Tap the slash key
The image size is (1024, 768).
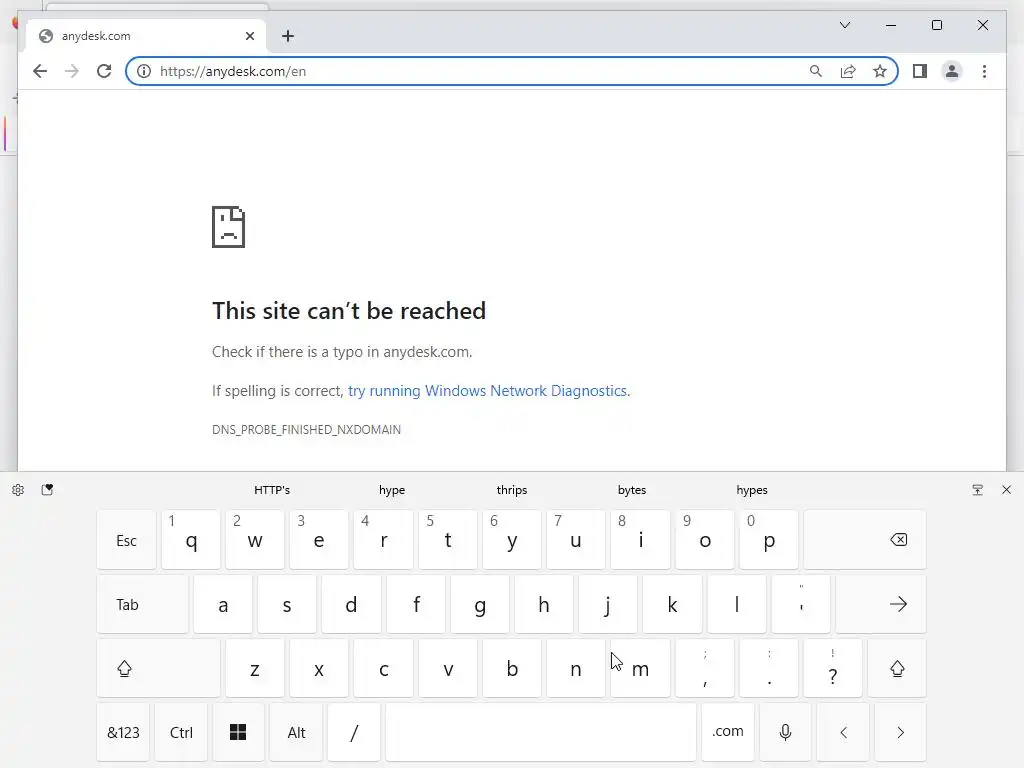coord(353,732)
